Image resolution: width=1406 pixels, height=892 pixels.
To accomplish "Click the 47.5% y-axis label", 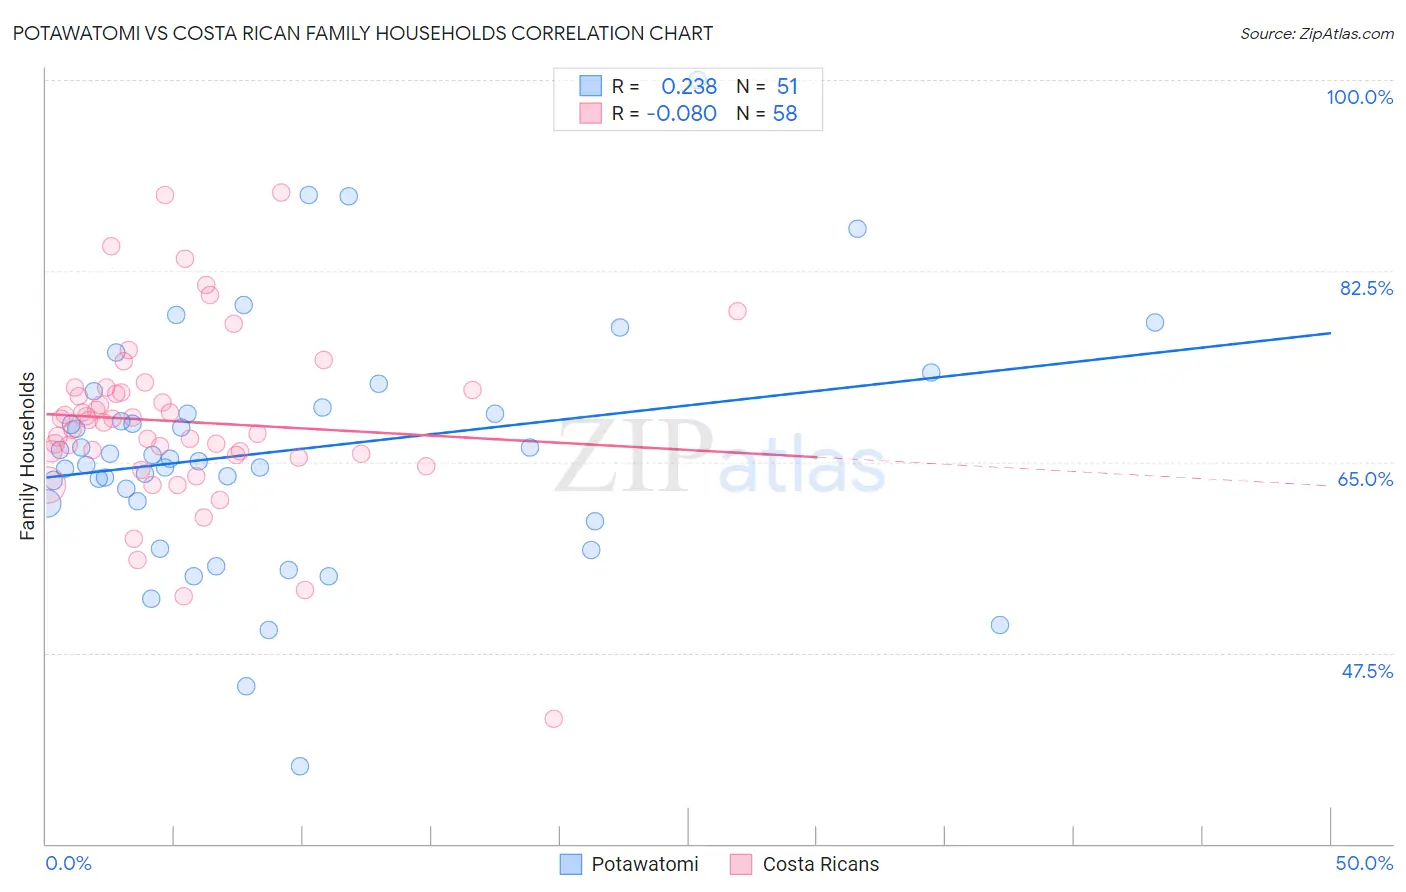I will [1367, 671].
